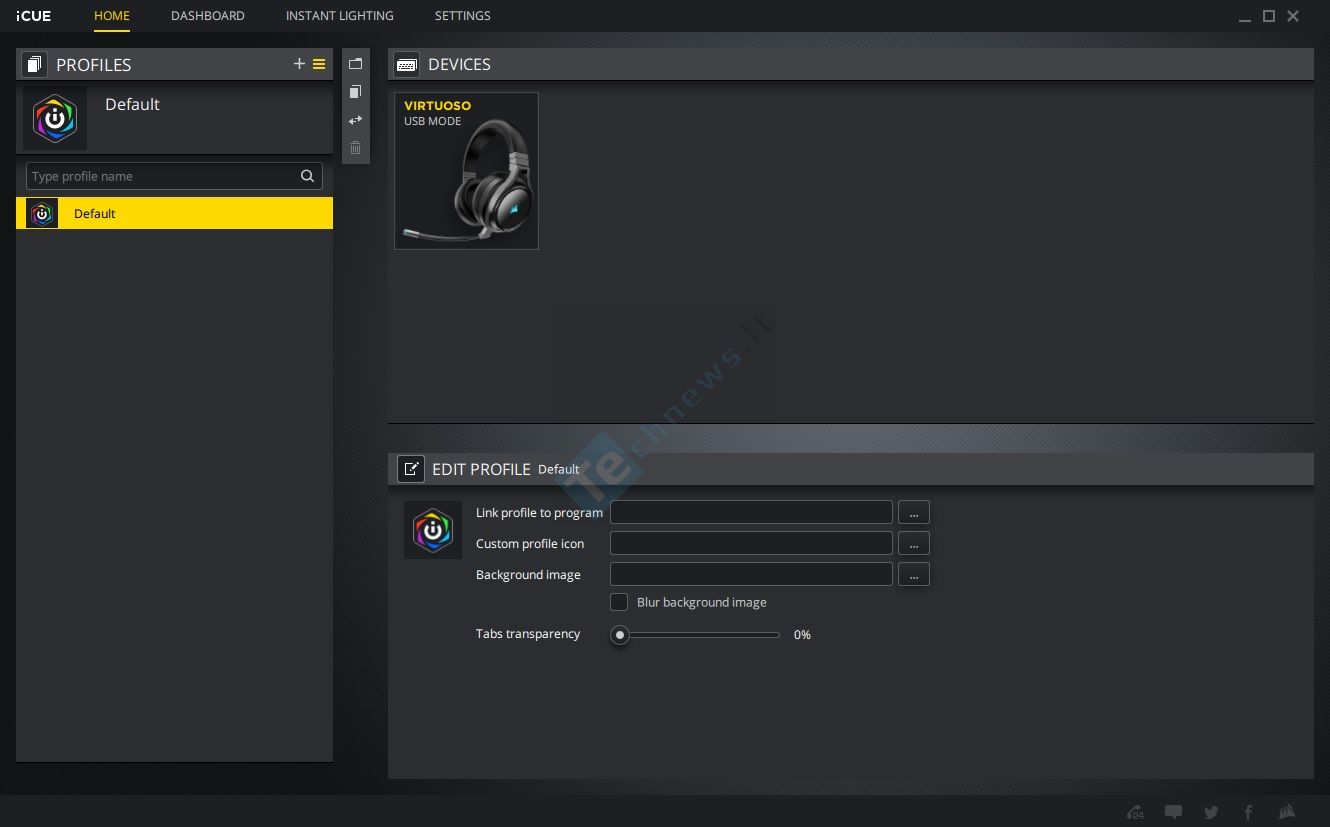Click the Link profile to program field
This screenshot has height=827, width=1330.
pyautogui.click(x=751, y=512)
